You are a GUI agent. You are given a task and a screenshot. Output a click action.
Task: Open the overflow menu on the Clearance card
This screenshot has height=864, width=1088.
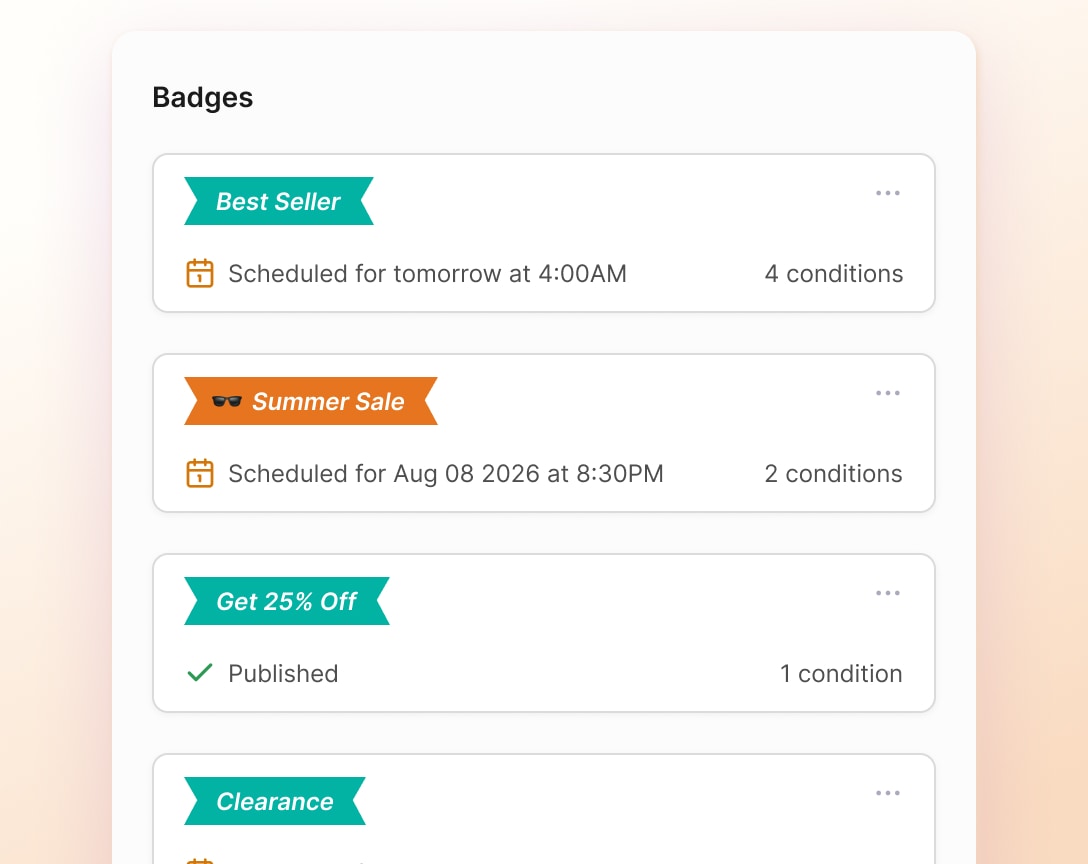click(x=888, y=793)
